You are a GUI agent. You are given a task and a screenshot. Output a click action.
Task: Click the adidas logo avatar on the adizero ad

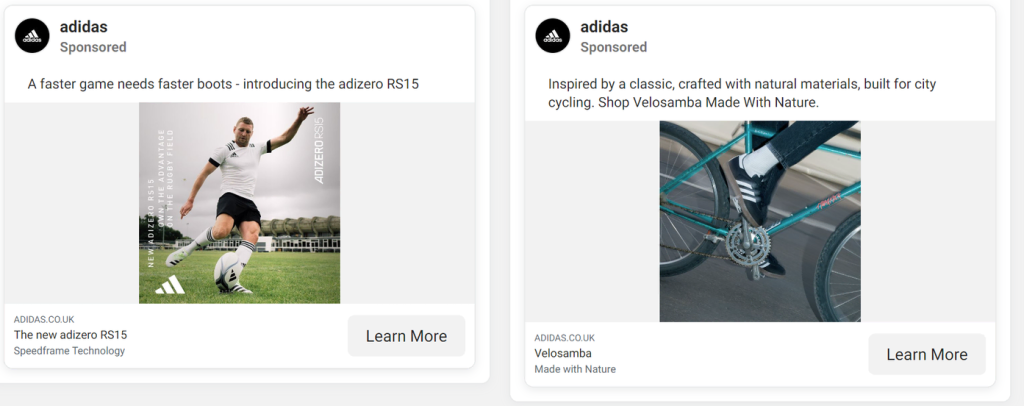pyautogui.click(x=32, y=36)
